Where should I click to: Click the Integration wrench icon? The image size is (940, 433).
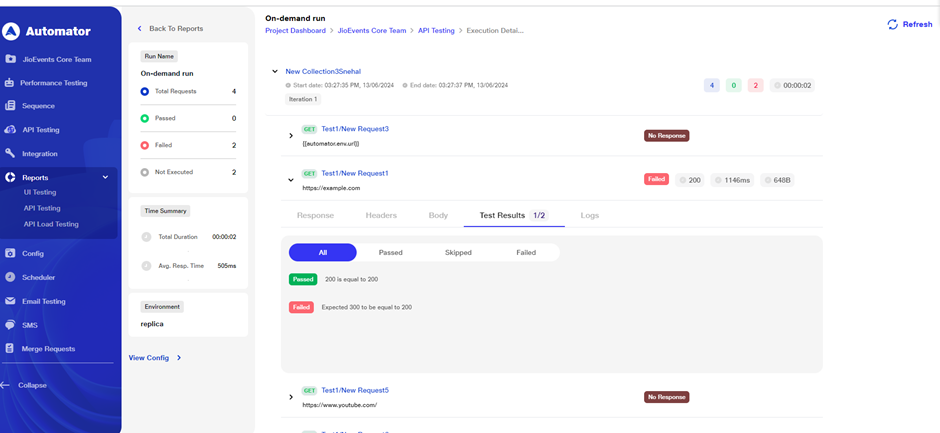10,154
